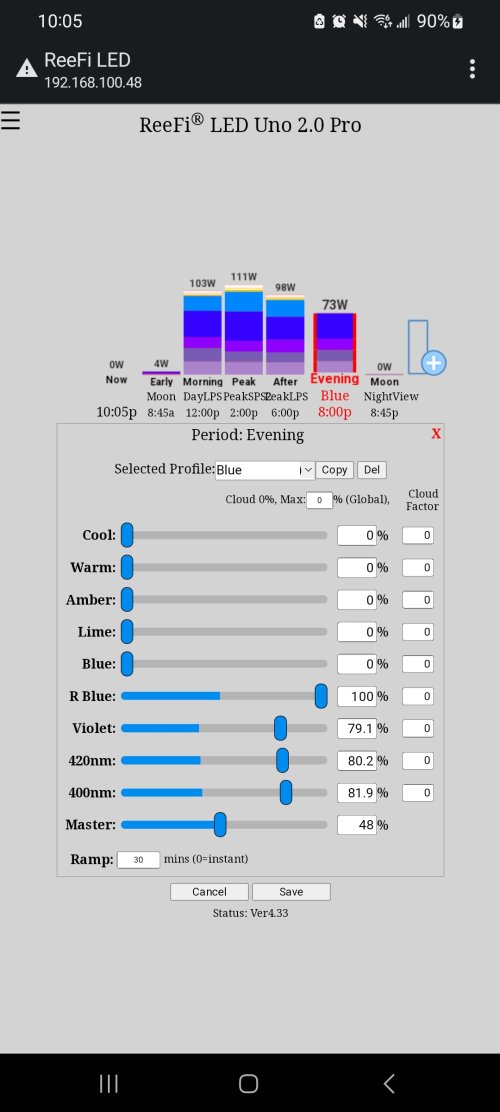
Task: Tap Android back navigation icon
Action: click(x=389, y=1083)
